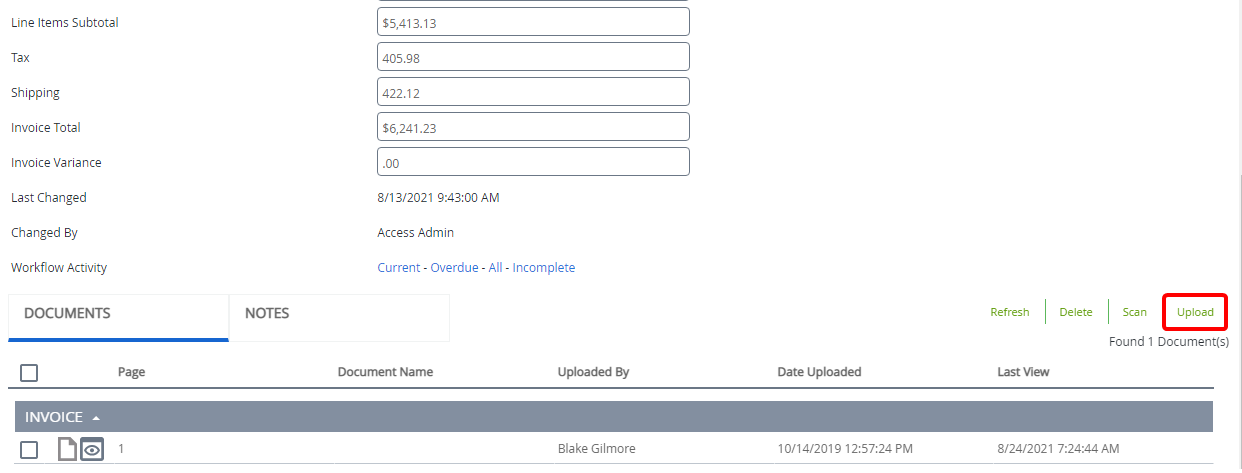This screenshot has width=1242, height=473.
Task: Refresh the documents list
Action: coord(1009,312)
